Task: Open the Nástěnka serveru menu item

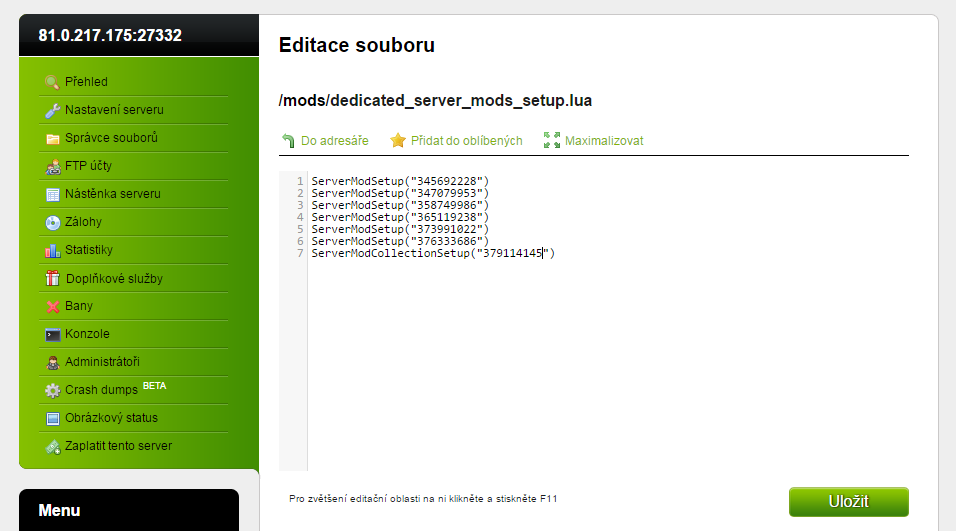Action: point(112,194)
